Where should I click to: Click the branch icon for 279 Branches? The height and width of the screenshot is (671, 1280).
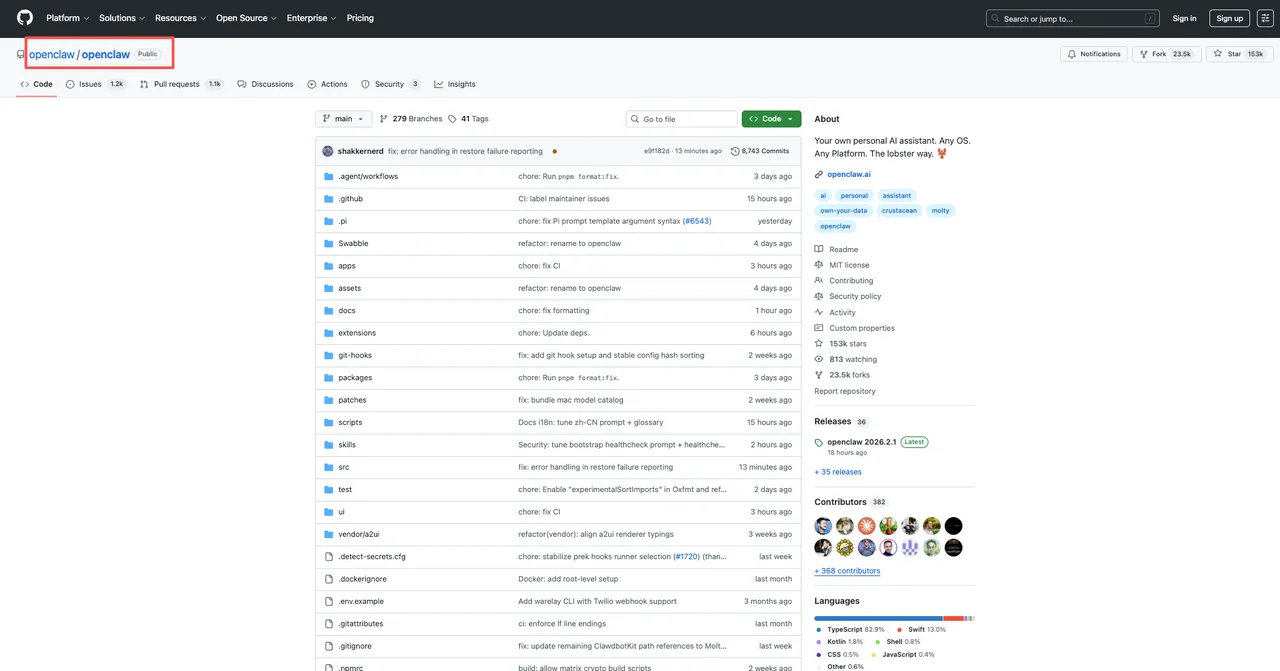coord(384,119)
